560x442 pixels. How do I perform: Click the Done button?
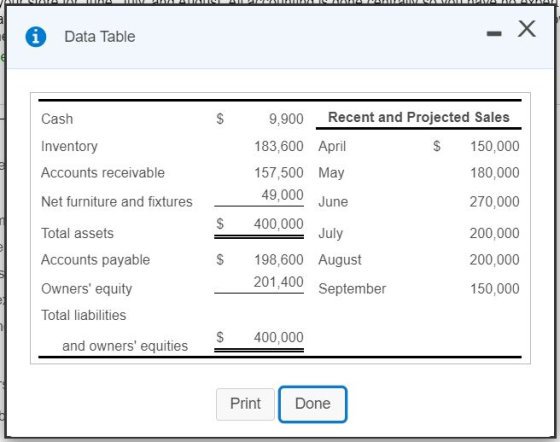[x=312, y=404]
